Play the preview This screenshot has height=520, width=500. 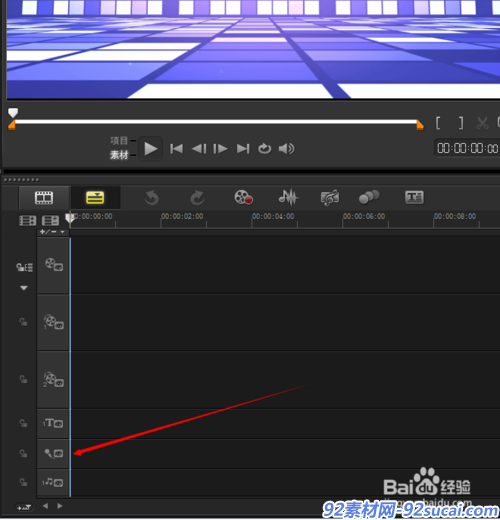click(x=151, y=149)
